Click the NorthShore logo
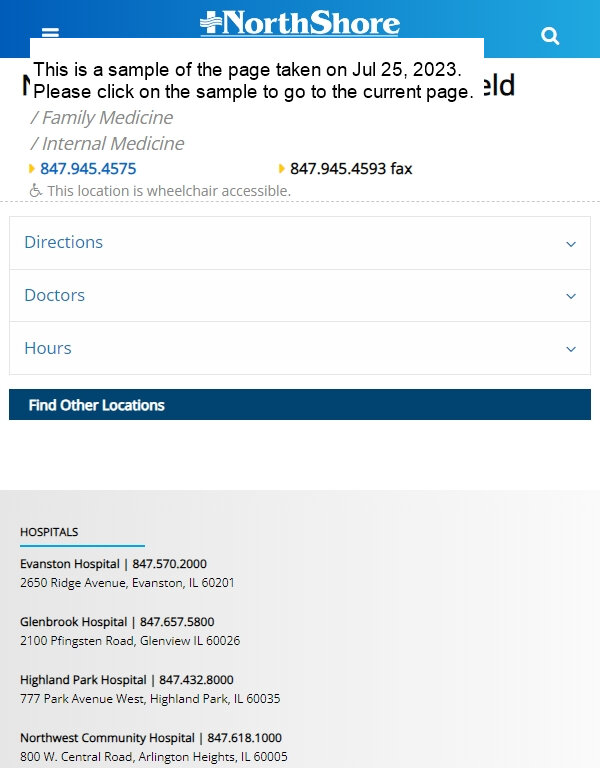Image resolution: width=600 pixels, height=768 pixels. click(300, 23)
